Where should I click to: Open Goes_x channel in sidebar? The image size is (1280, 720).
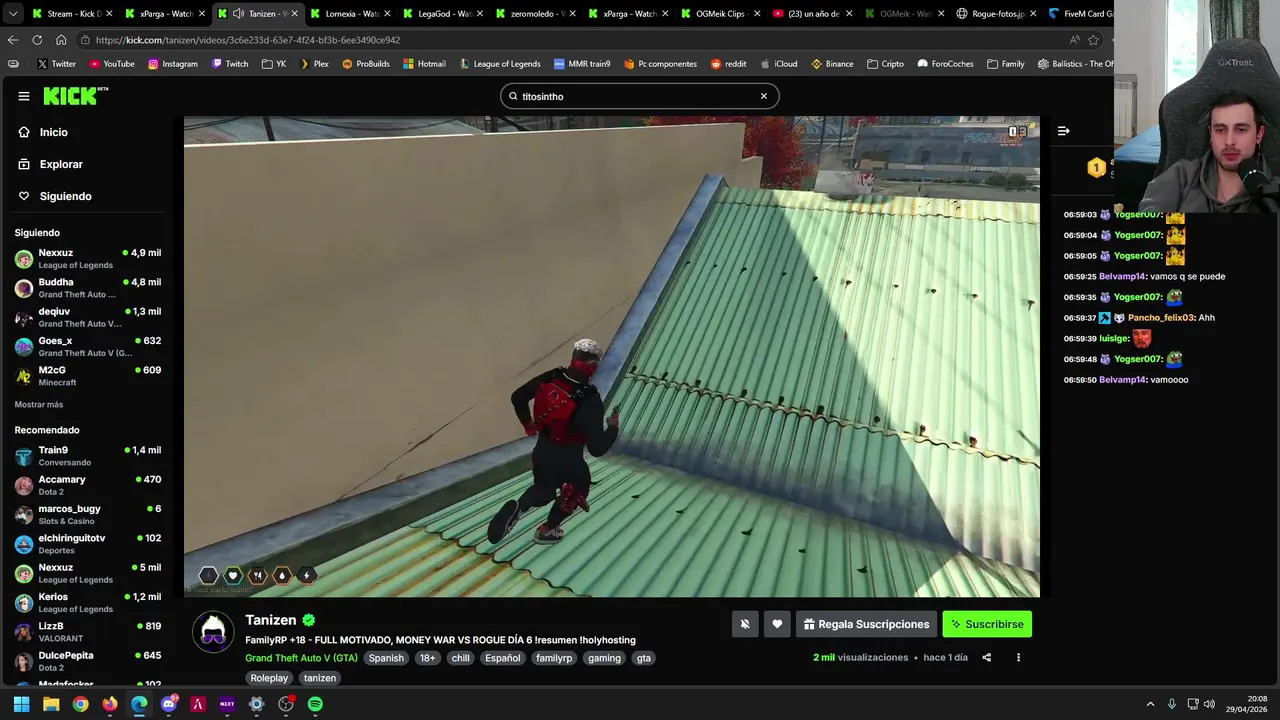pos(88,346)
